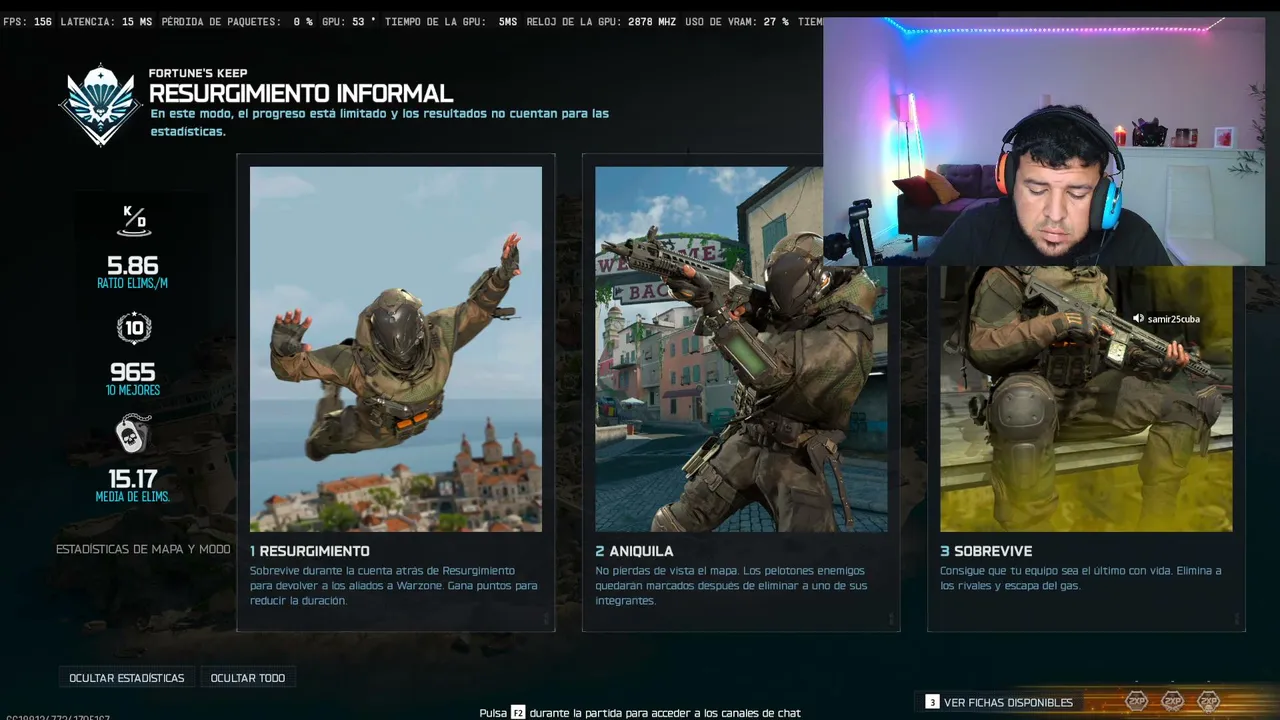
Task: Click the skull dog tag icon
Action: click(x=133, y=434)
